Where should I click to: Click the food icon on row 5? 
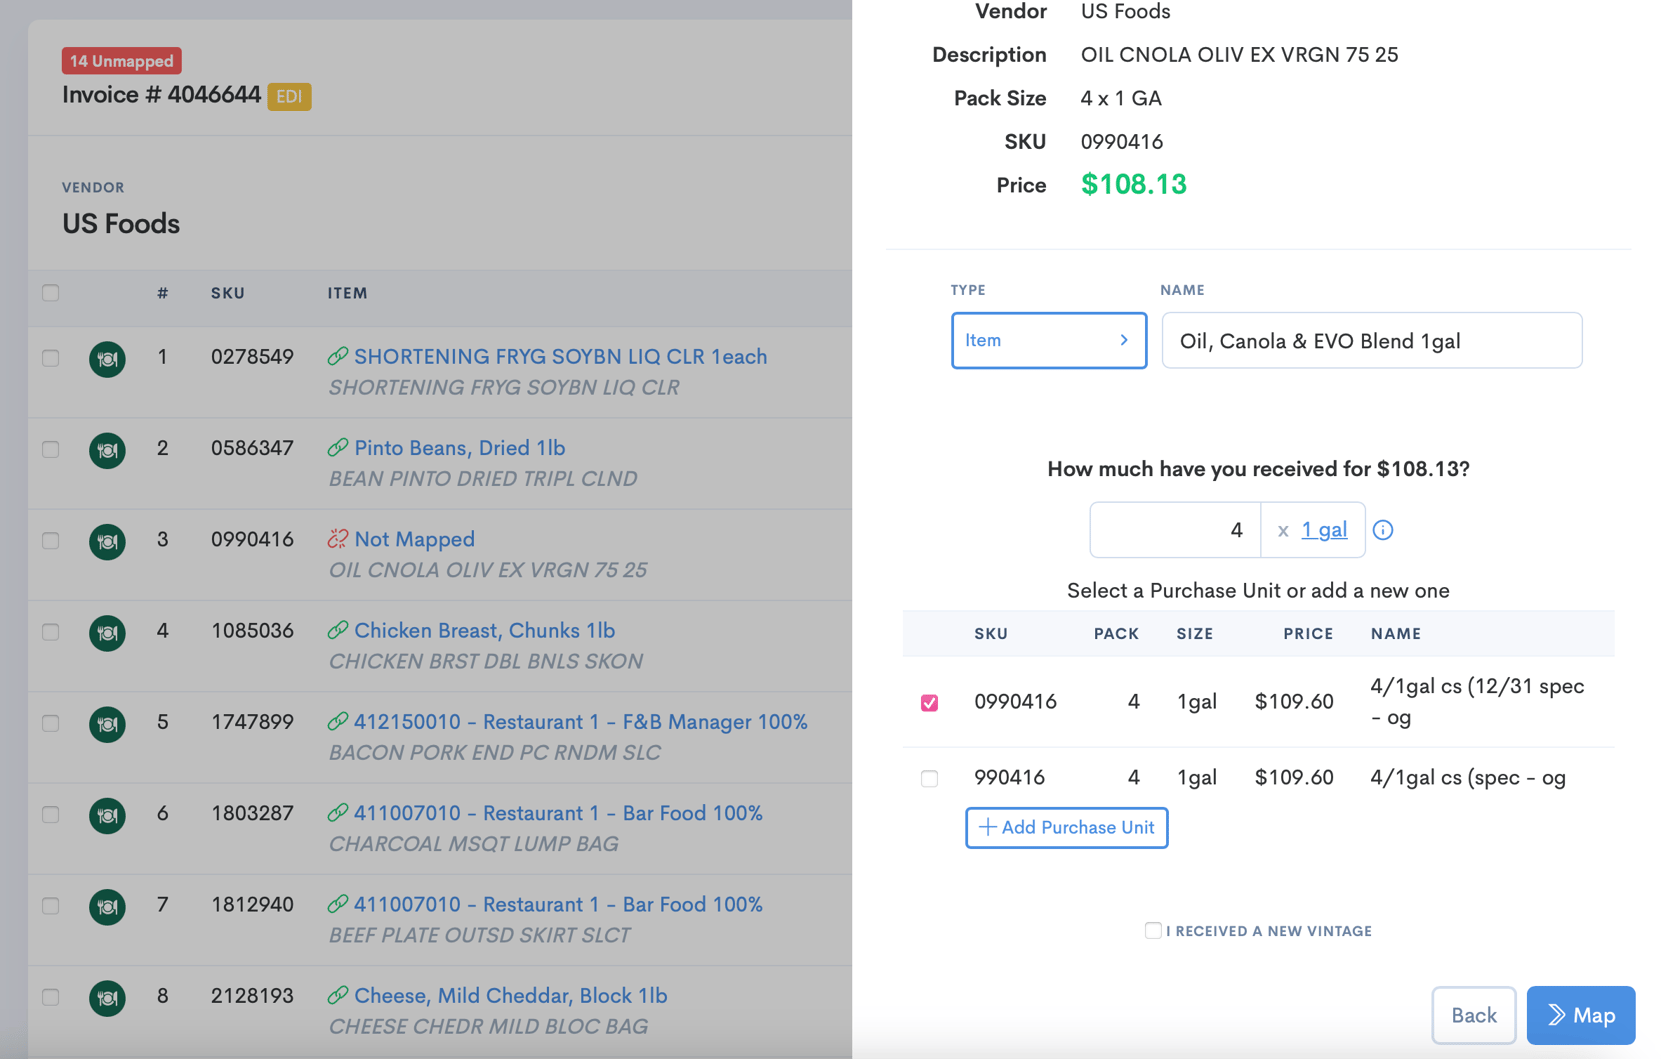click(107, 724)
